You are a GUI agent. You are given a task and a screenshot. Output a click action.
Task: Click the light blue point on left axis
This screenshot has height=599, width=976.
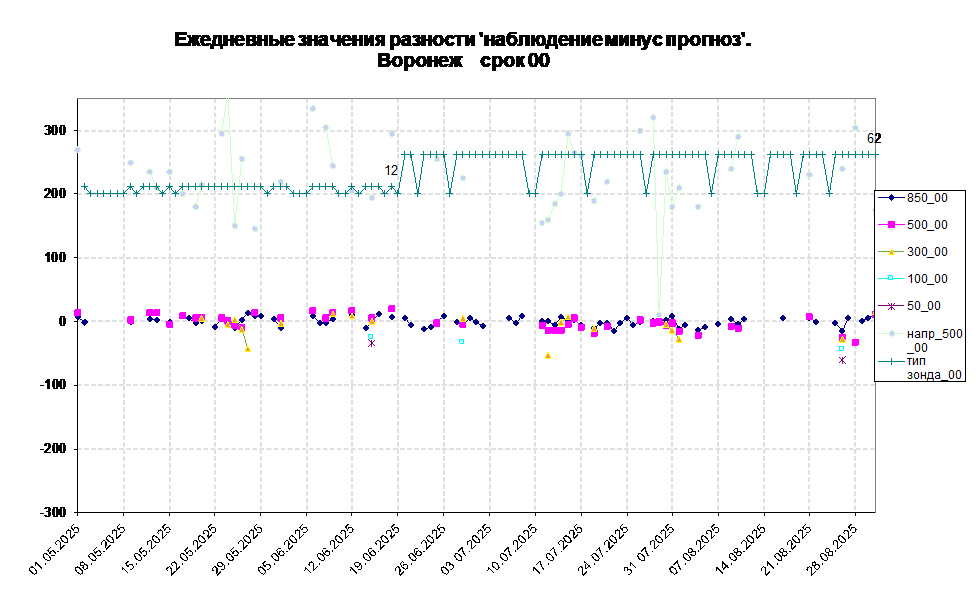78,149
